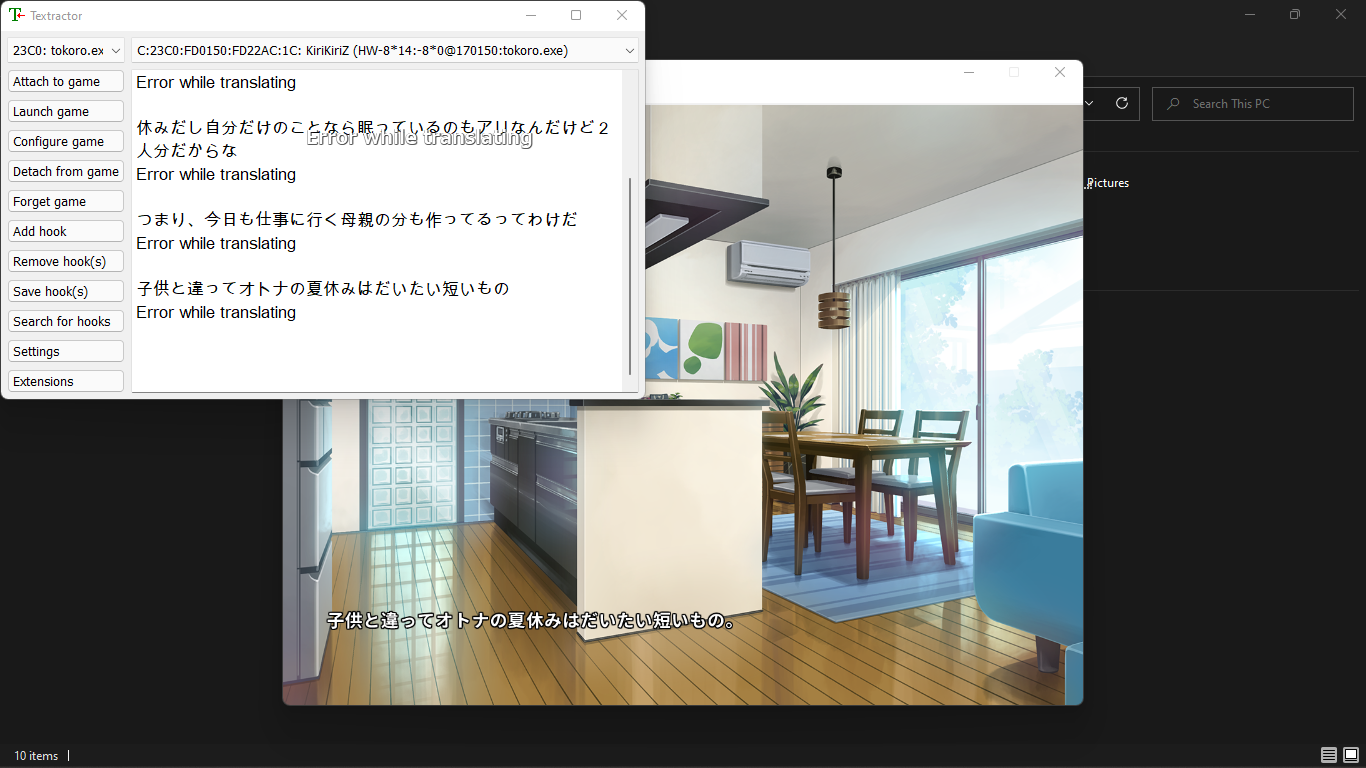1366x768 pixels.
Task: Switch Explorer to large thumbnail view
Action: tap(1350, 755)
